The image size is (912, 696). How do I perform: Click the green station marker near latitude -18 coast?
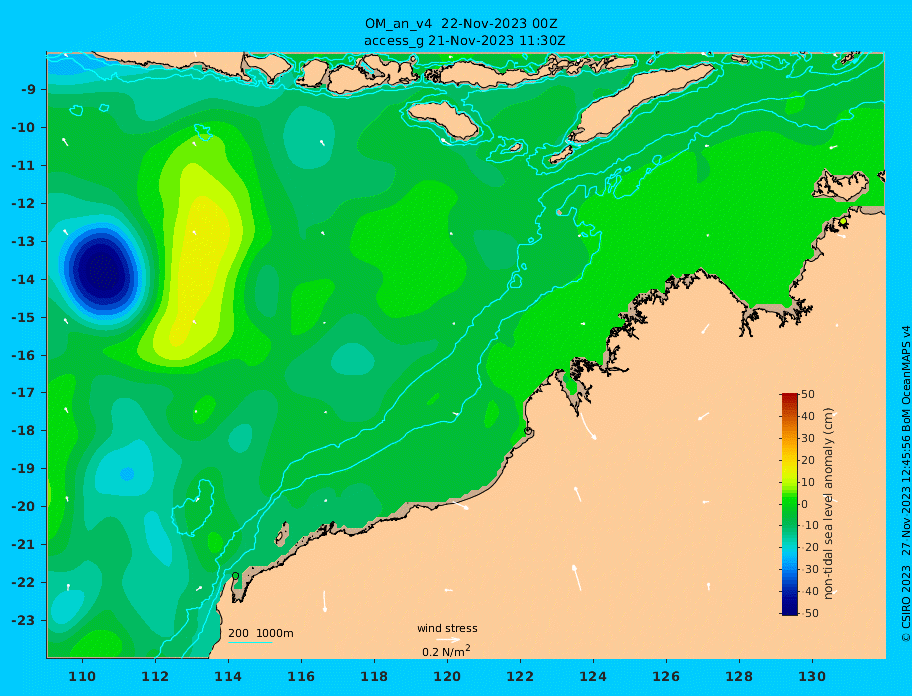coord(528,431)
